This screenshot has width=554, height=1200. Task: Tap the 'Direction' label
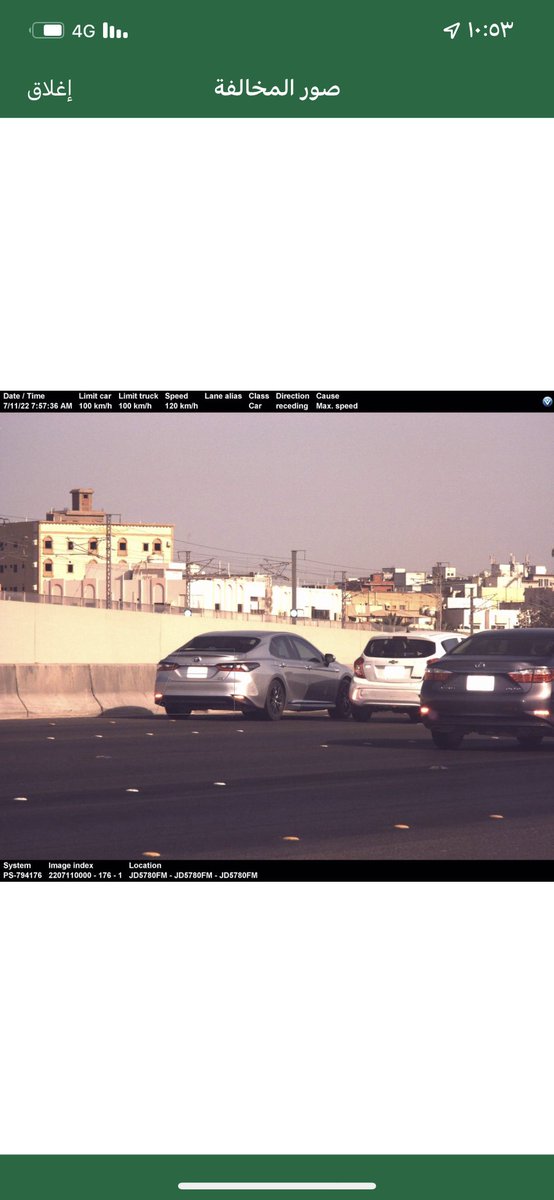coord(293,396)
